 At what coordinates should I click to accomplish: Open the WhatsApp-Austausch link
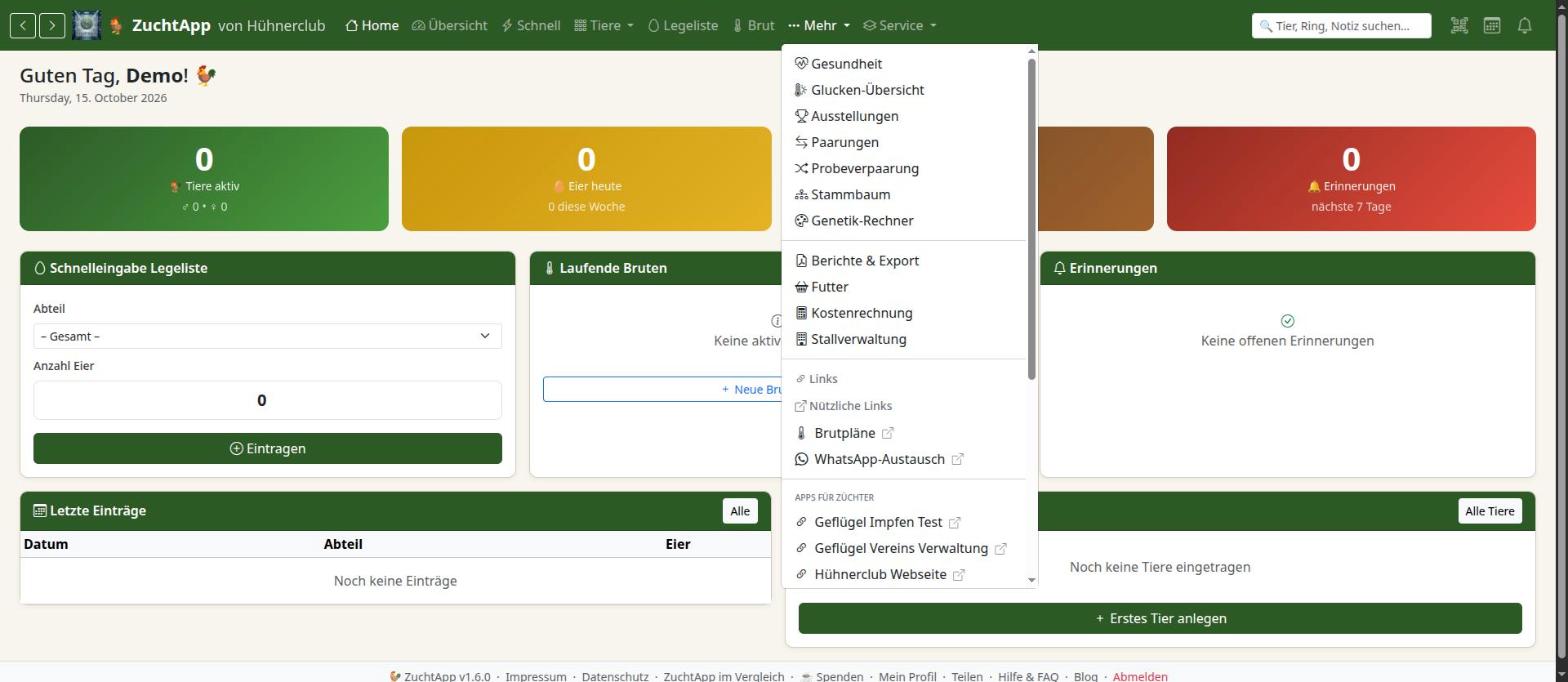click(x=905, y=459)
